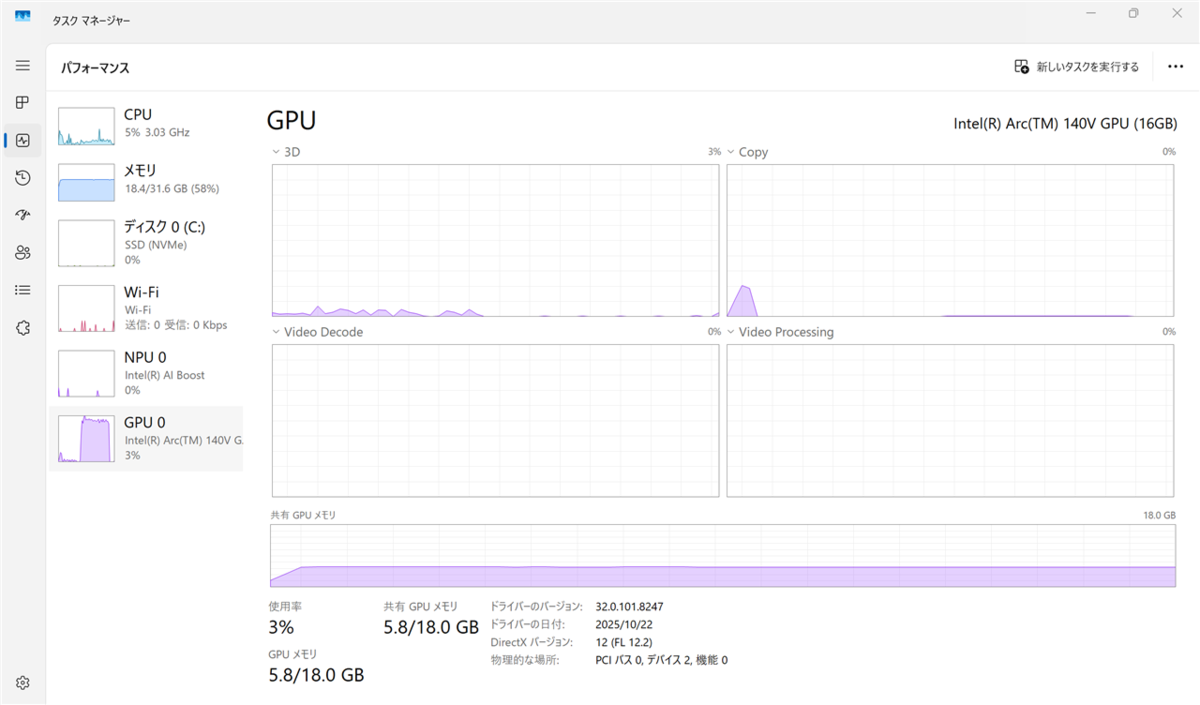1200x705 pixels.
Task: Open the Copy engine dropdown chevron
Action: [730, 152]
